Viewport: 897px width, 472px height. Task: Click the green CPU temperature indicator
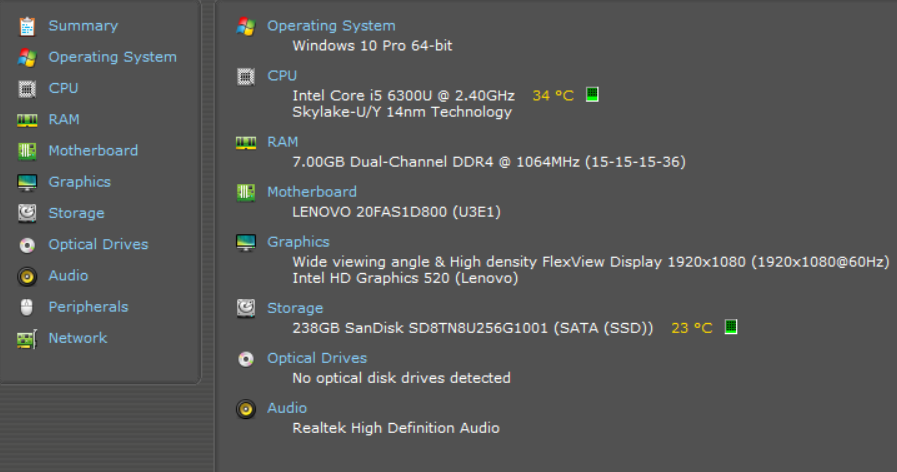(592, 95)
